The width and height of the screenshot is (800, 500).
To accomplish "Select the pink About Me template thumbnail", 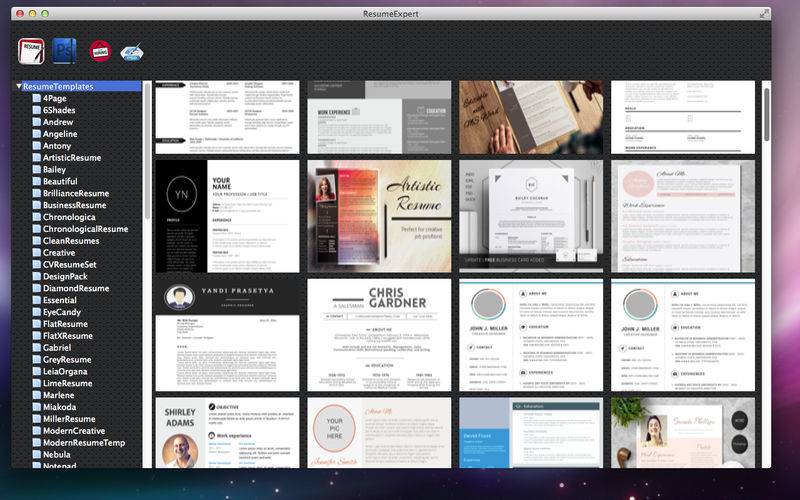I will (683, 216).
